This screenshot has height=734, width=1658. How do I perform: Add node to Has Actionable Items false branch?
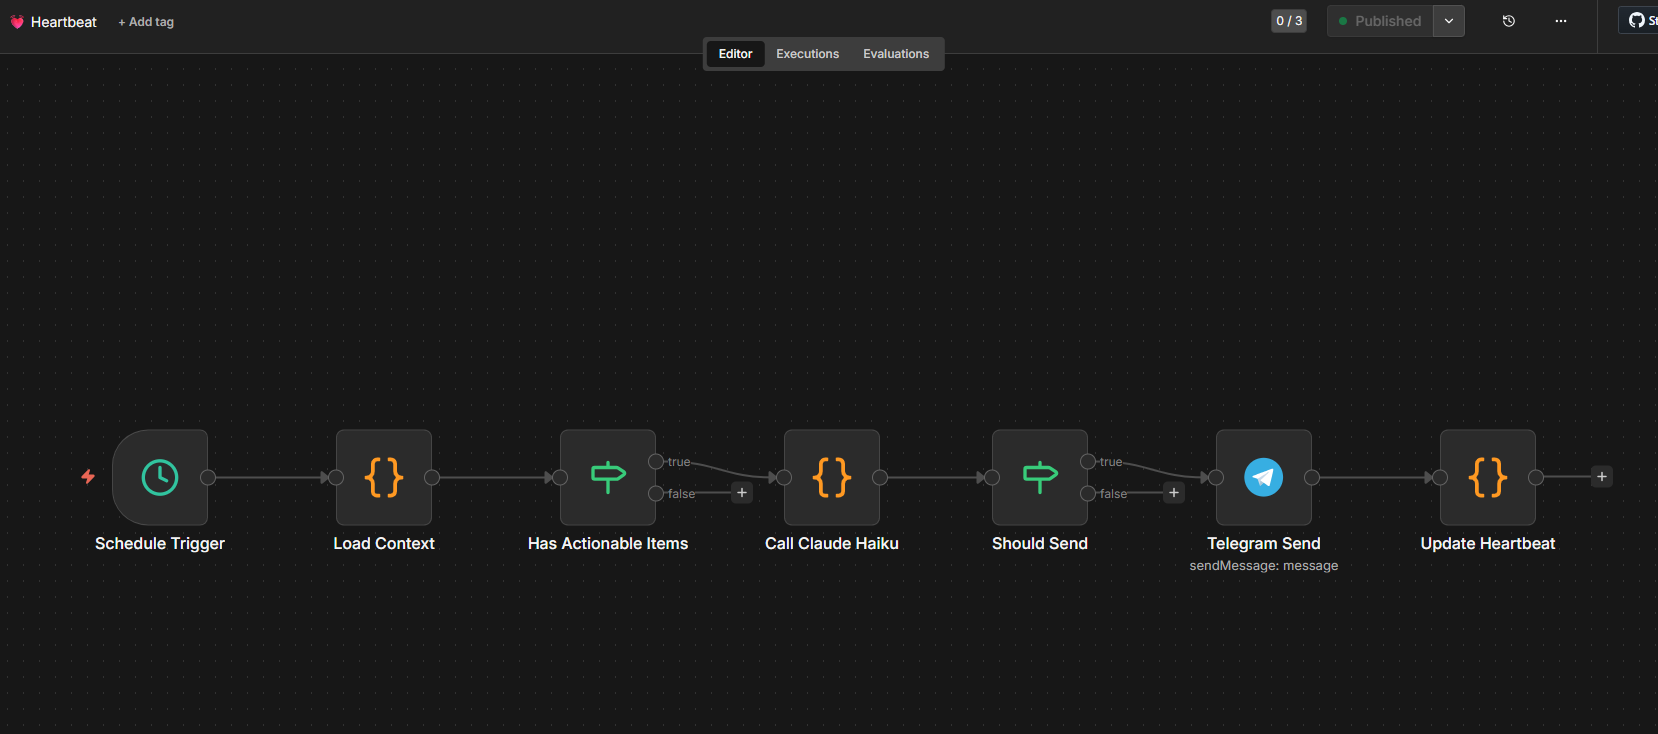pyautogui.click(x=742, y=493)
